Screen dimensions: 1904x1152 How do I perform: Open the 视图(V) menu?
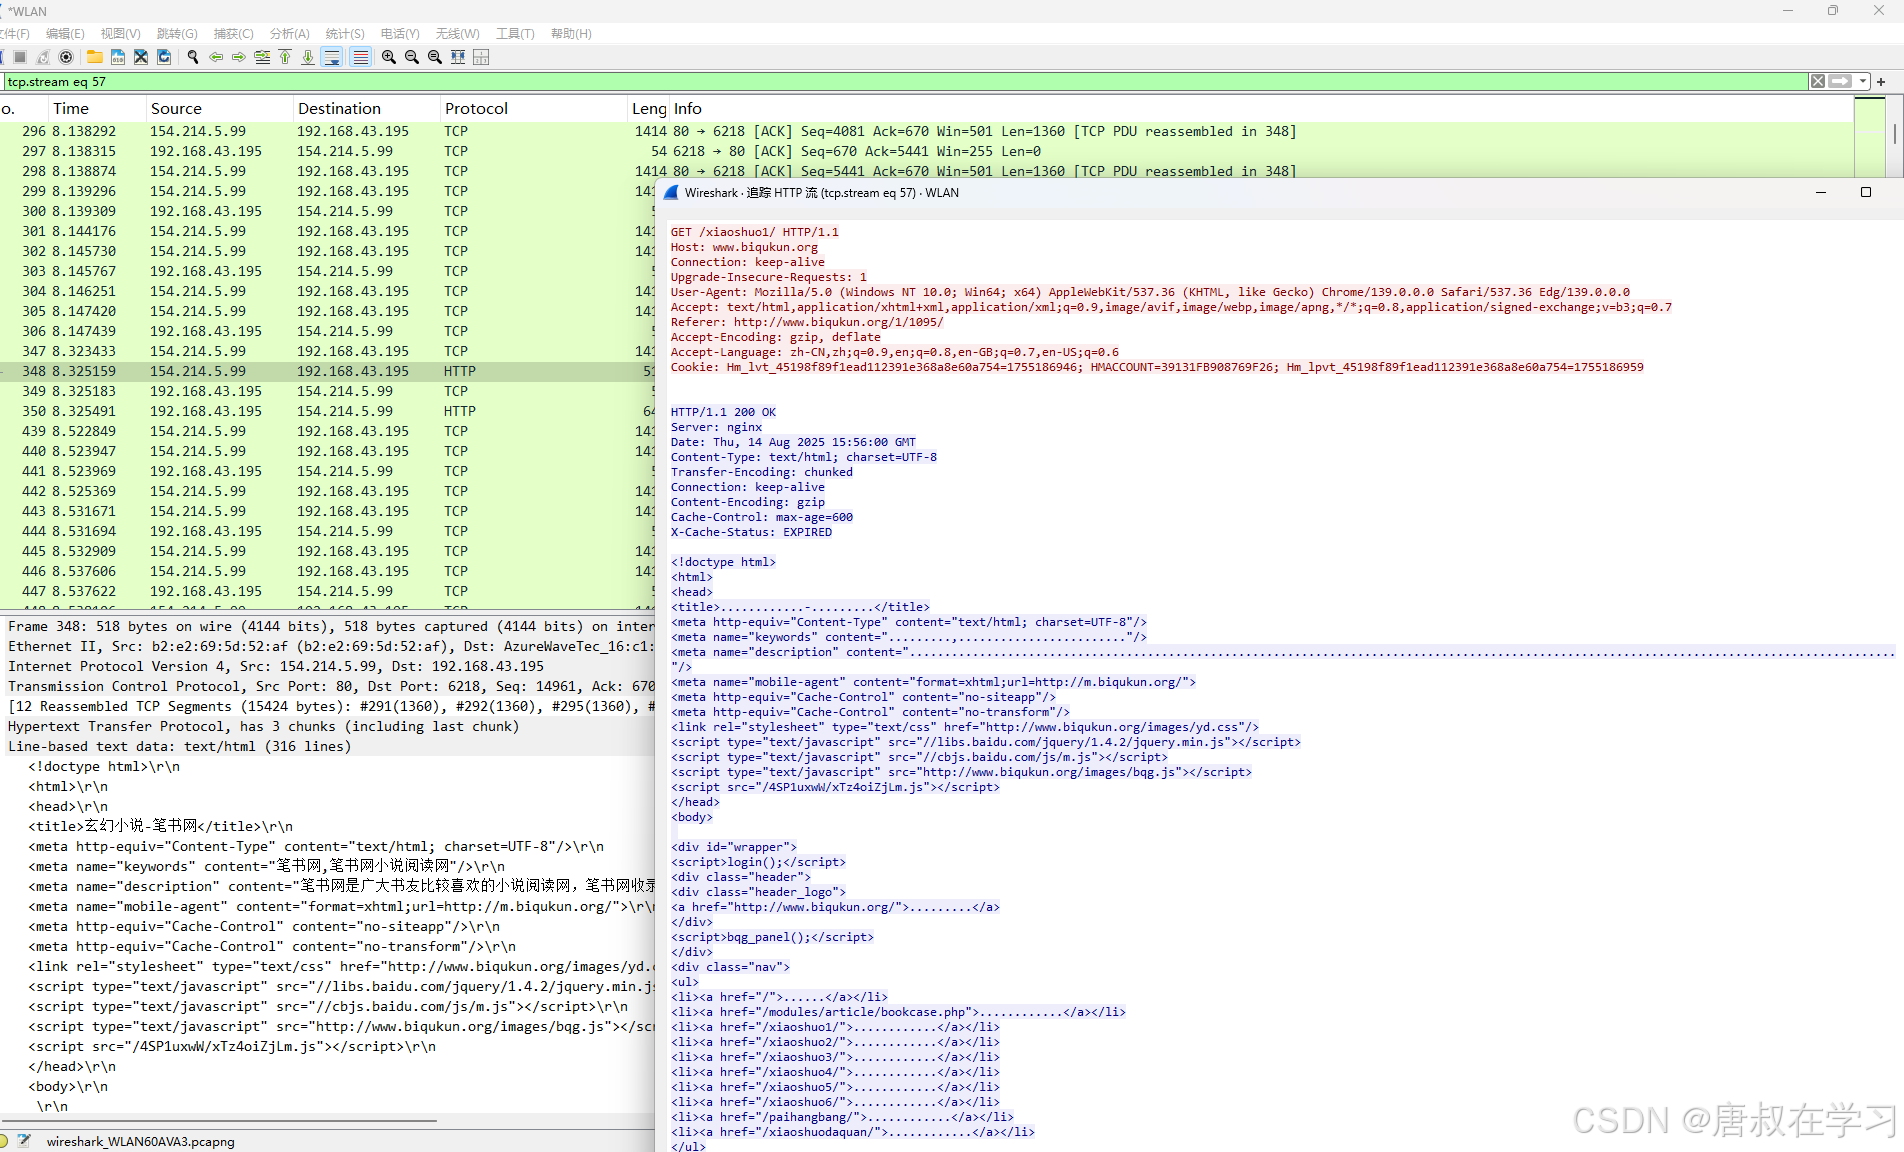(121, 34)
